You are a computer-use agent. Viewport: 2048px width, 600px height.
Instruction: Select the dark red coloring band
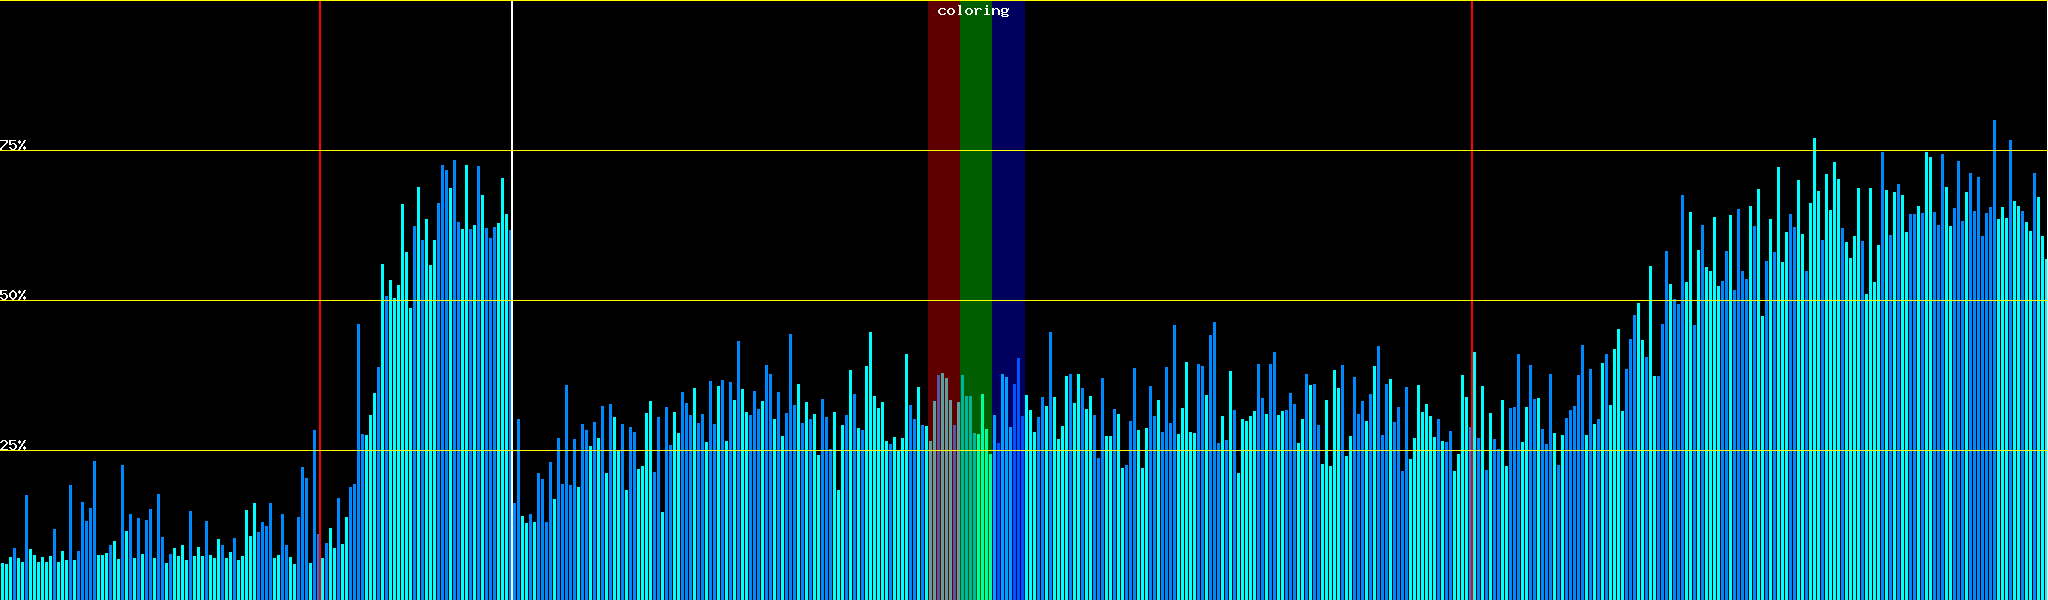tap(943, 200)
